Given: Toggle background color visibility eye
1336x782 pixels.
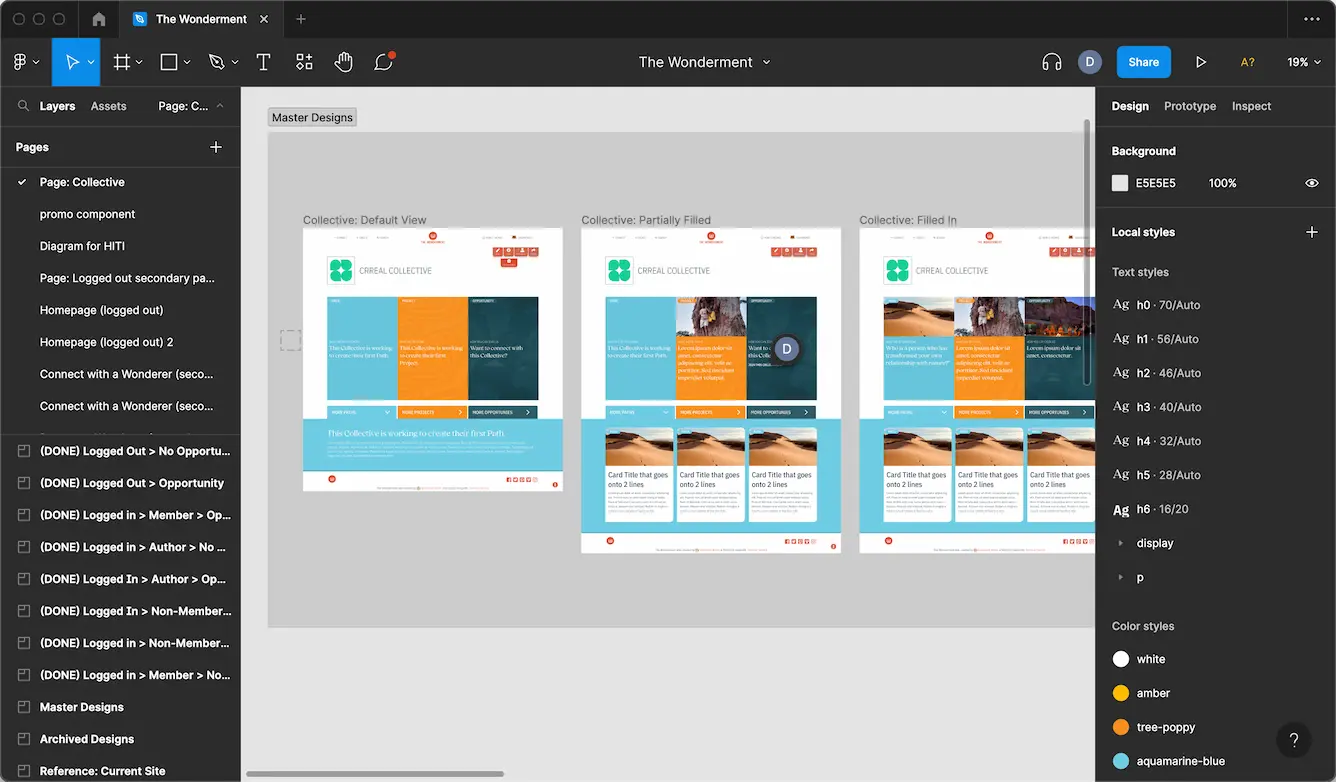Looking at the screenshot, I should pos(1312,183).
